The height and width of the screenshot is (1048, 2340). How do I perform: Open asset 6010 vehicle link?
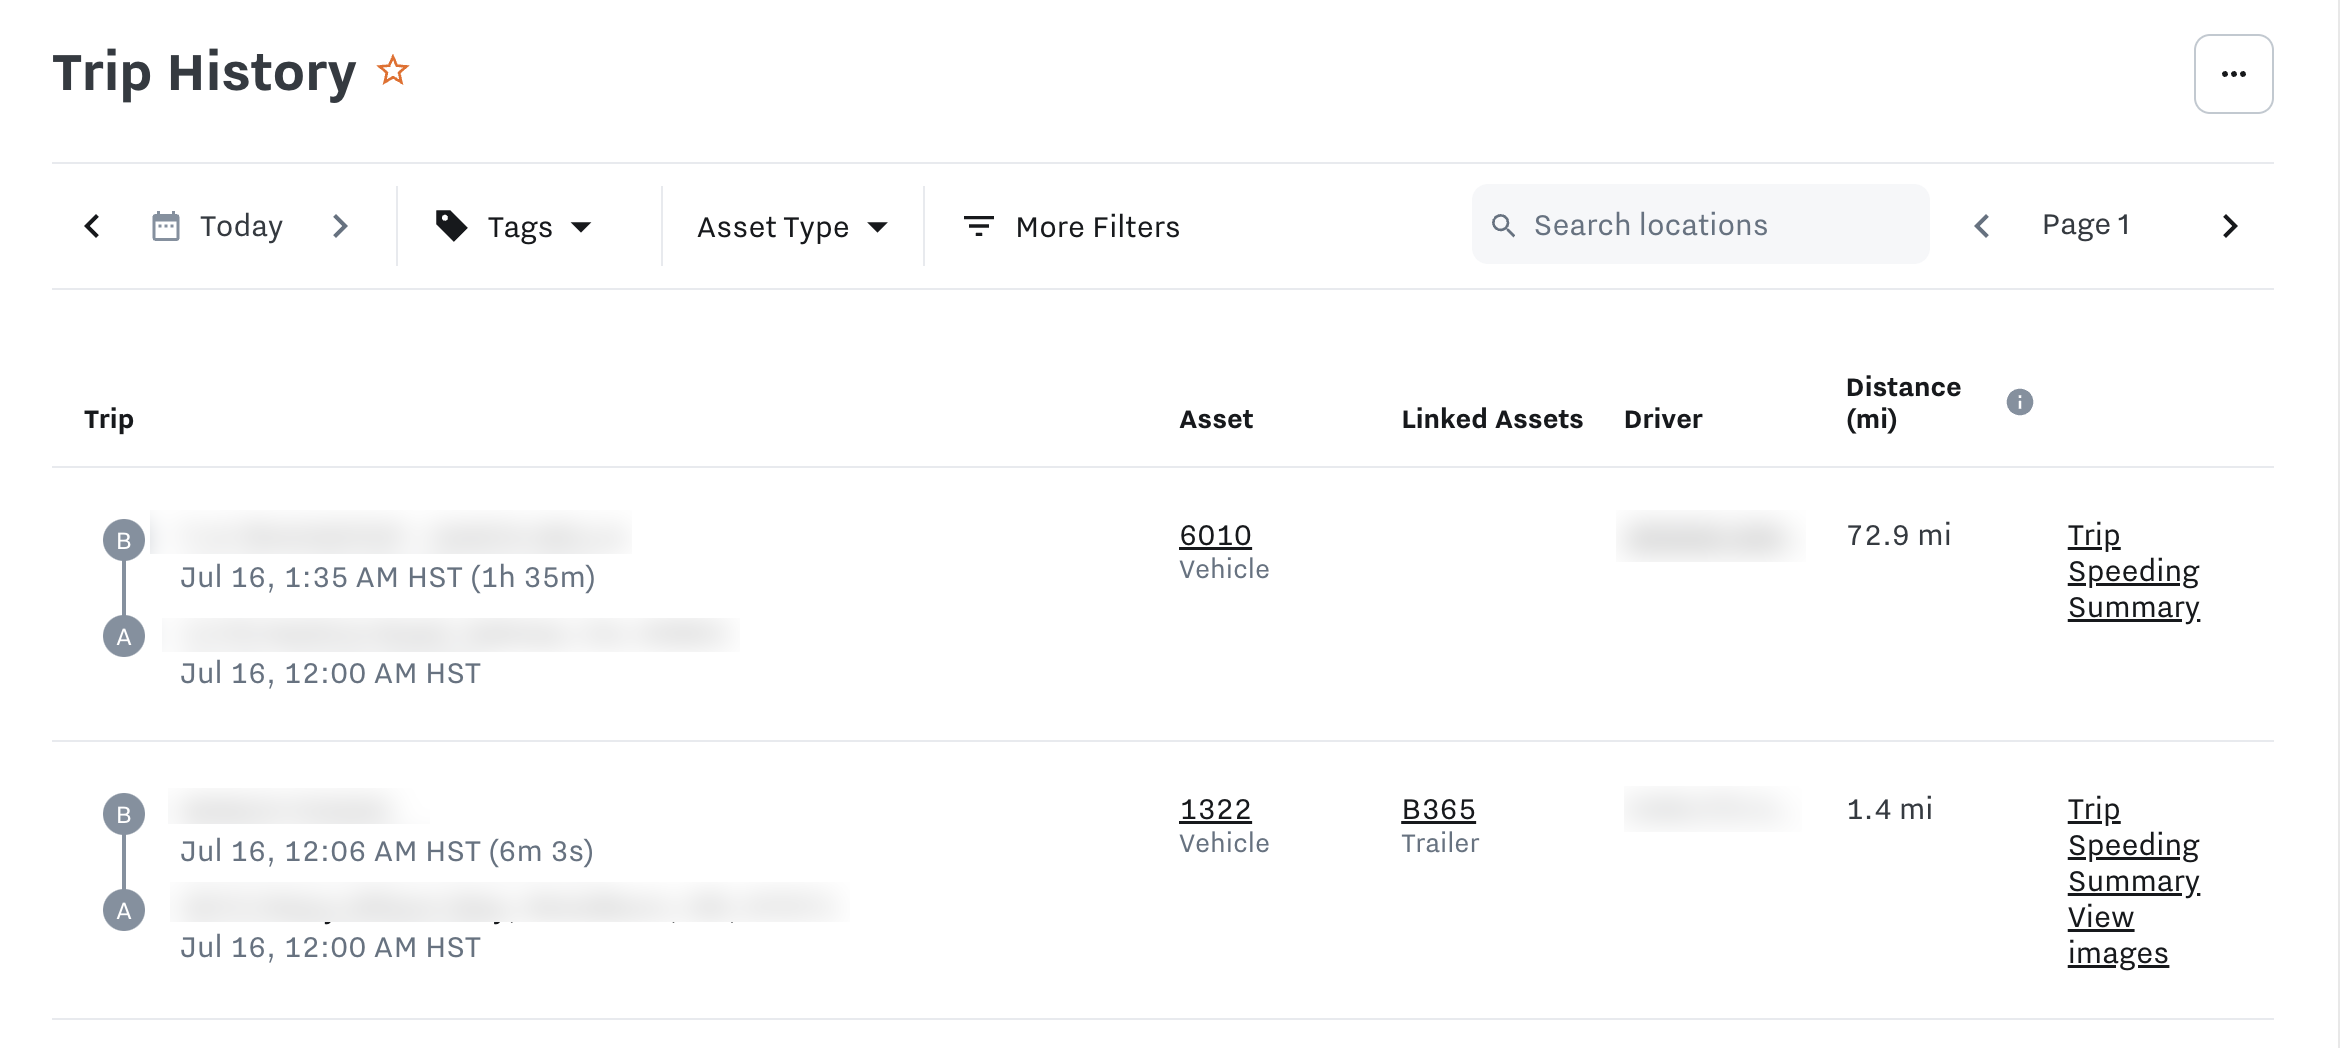1215,535
